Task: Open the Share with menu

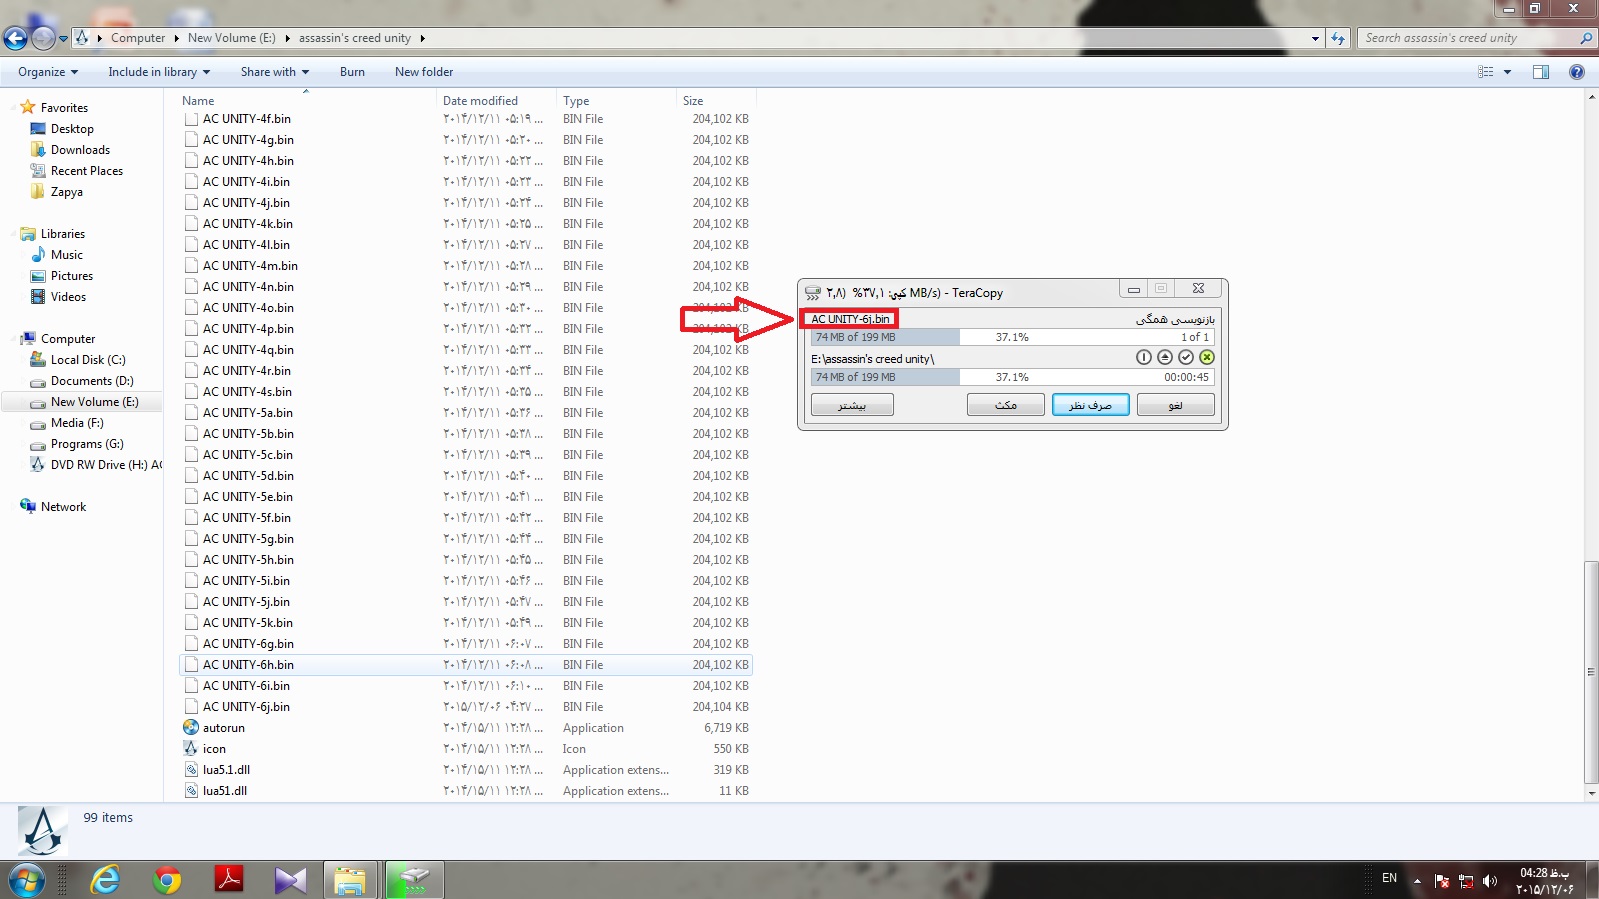Action: pos(275,72)
